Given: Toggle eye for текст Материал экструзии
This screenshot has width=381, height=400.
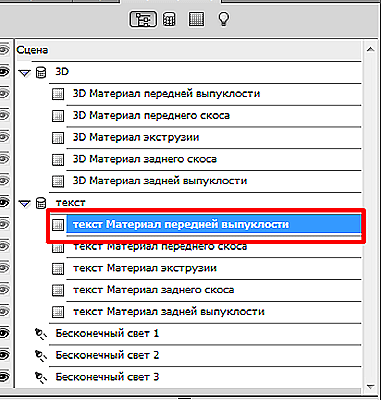Looking at the screenshot, I should (x=4, y=268).
